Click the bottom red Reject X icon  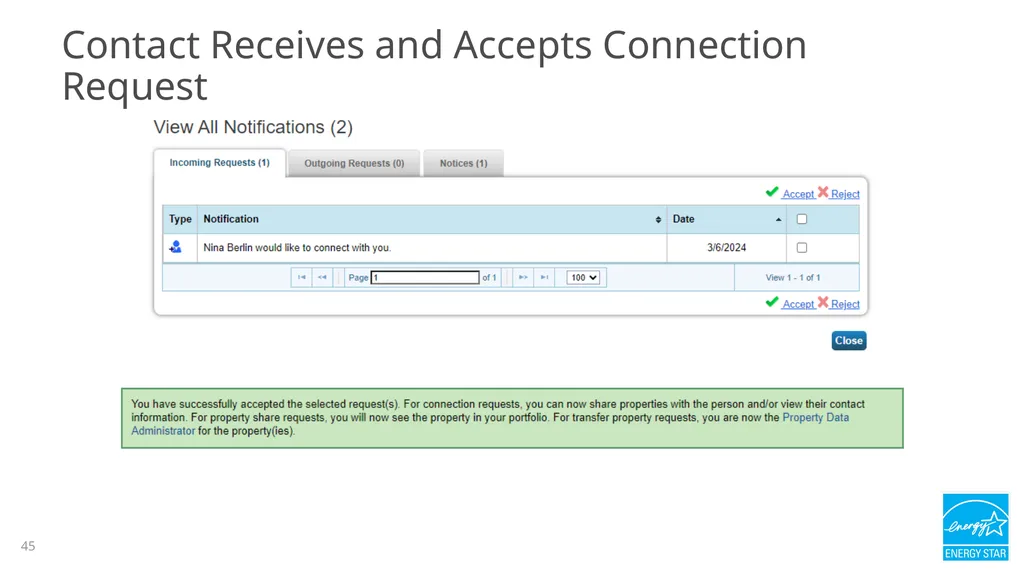coord(823,303)
